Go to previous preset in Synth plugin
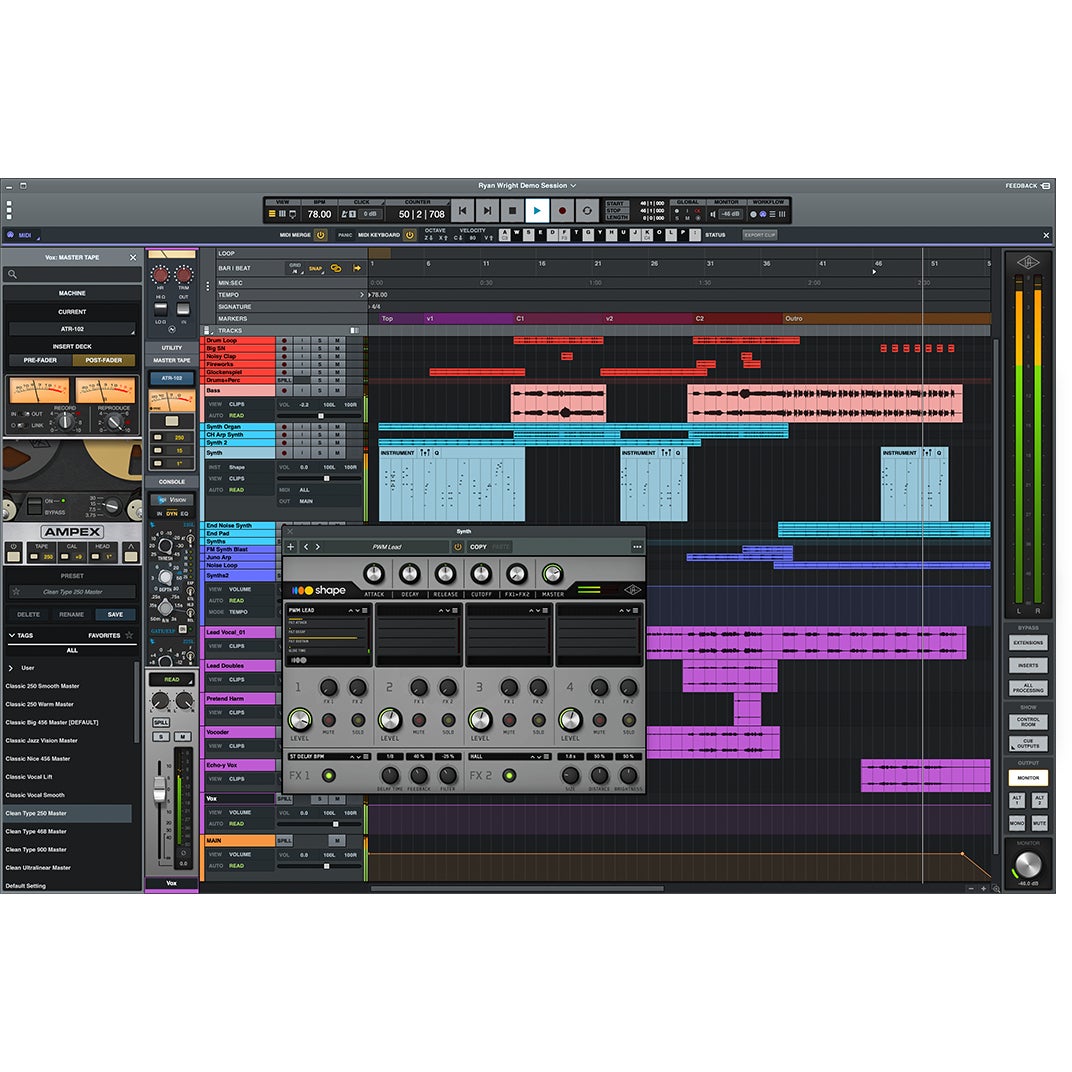 pos(306,547)
